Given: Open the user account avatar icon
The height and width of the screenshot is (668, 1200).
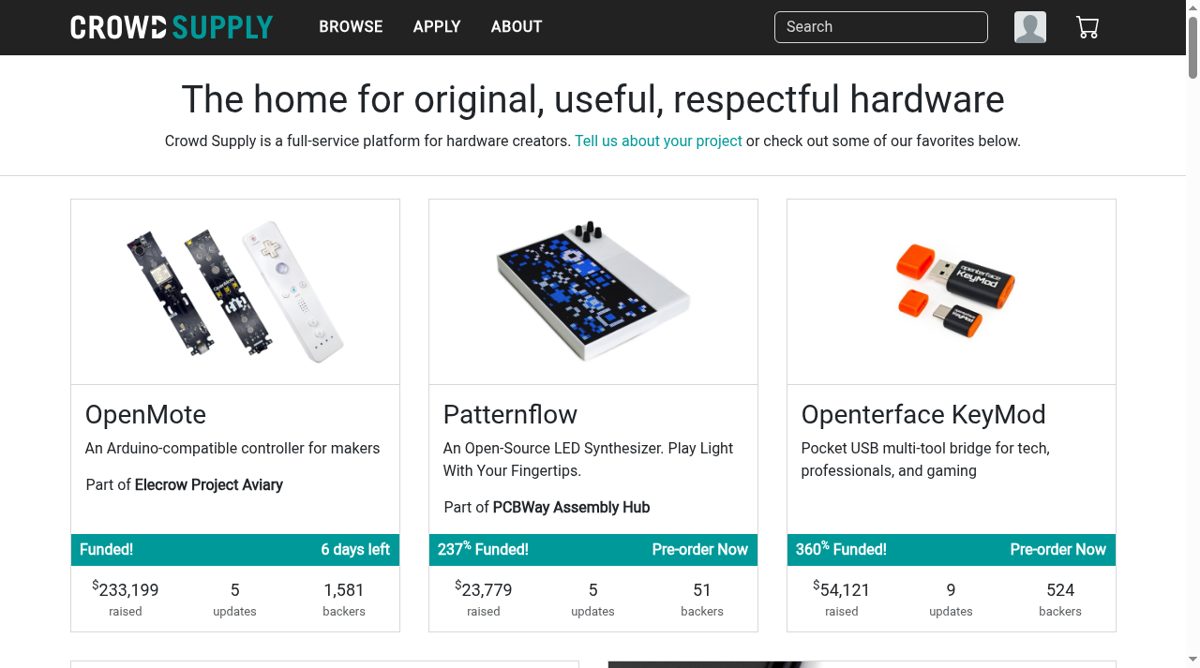Looking at the screenshot, I should click(x=1030, y=27).
